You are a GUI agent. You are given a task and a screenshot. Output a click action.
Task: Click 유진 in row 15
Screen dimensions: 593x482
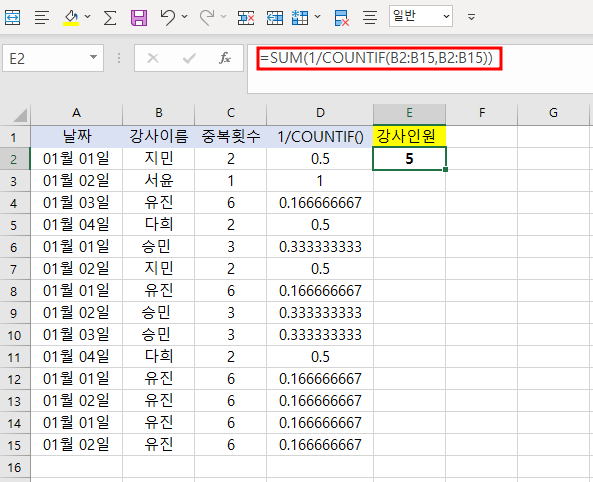point(158,445)
